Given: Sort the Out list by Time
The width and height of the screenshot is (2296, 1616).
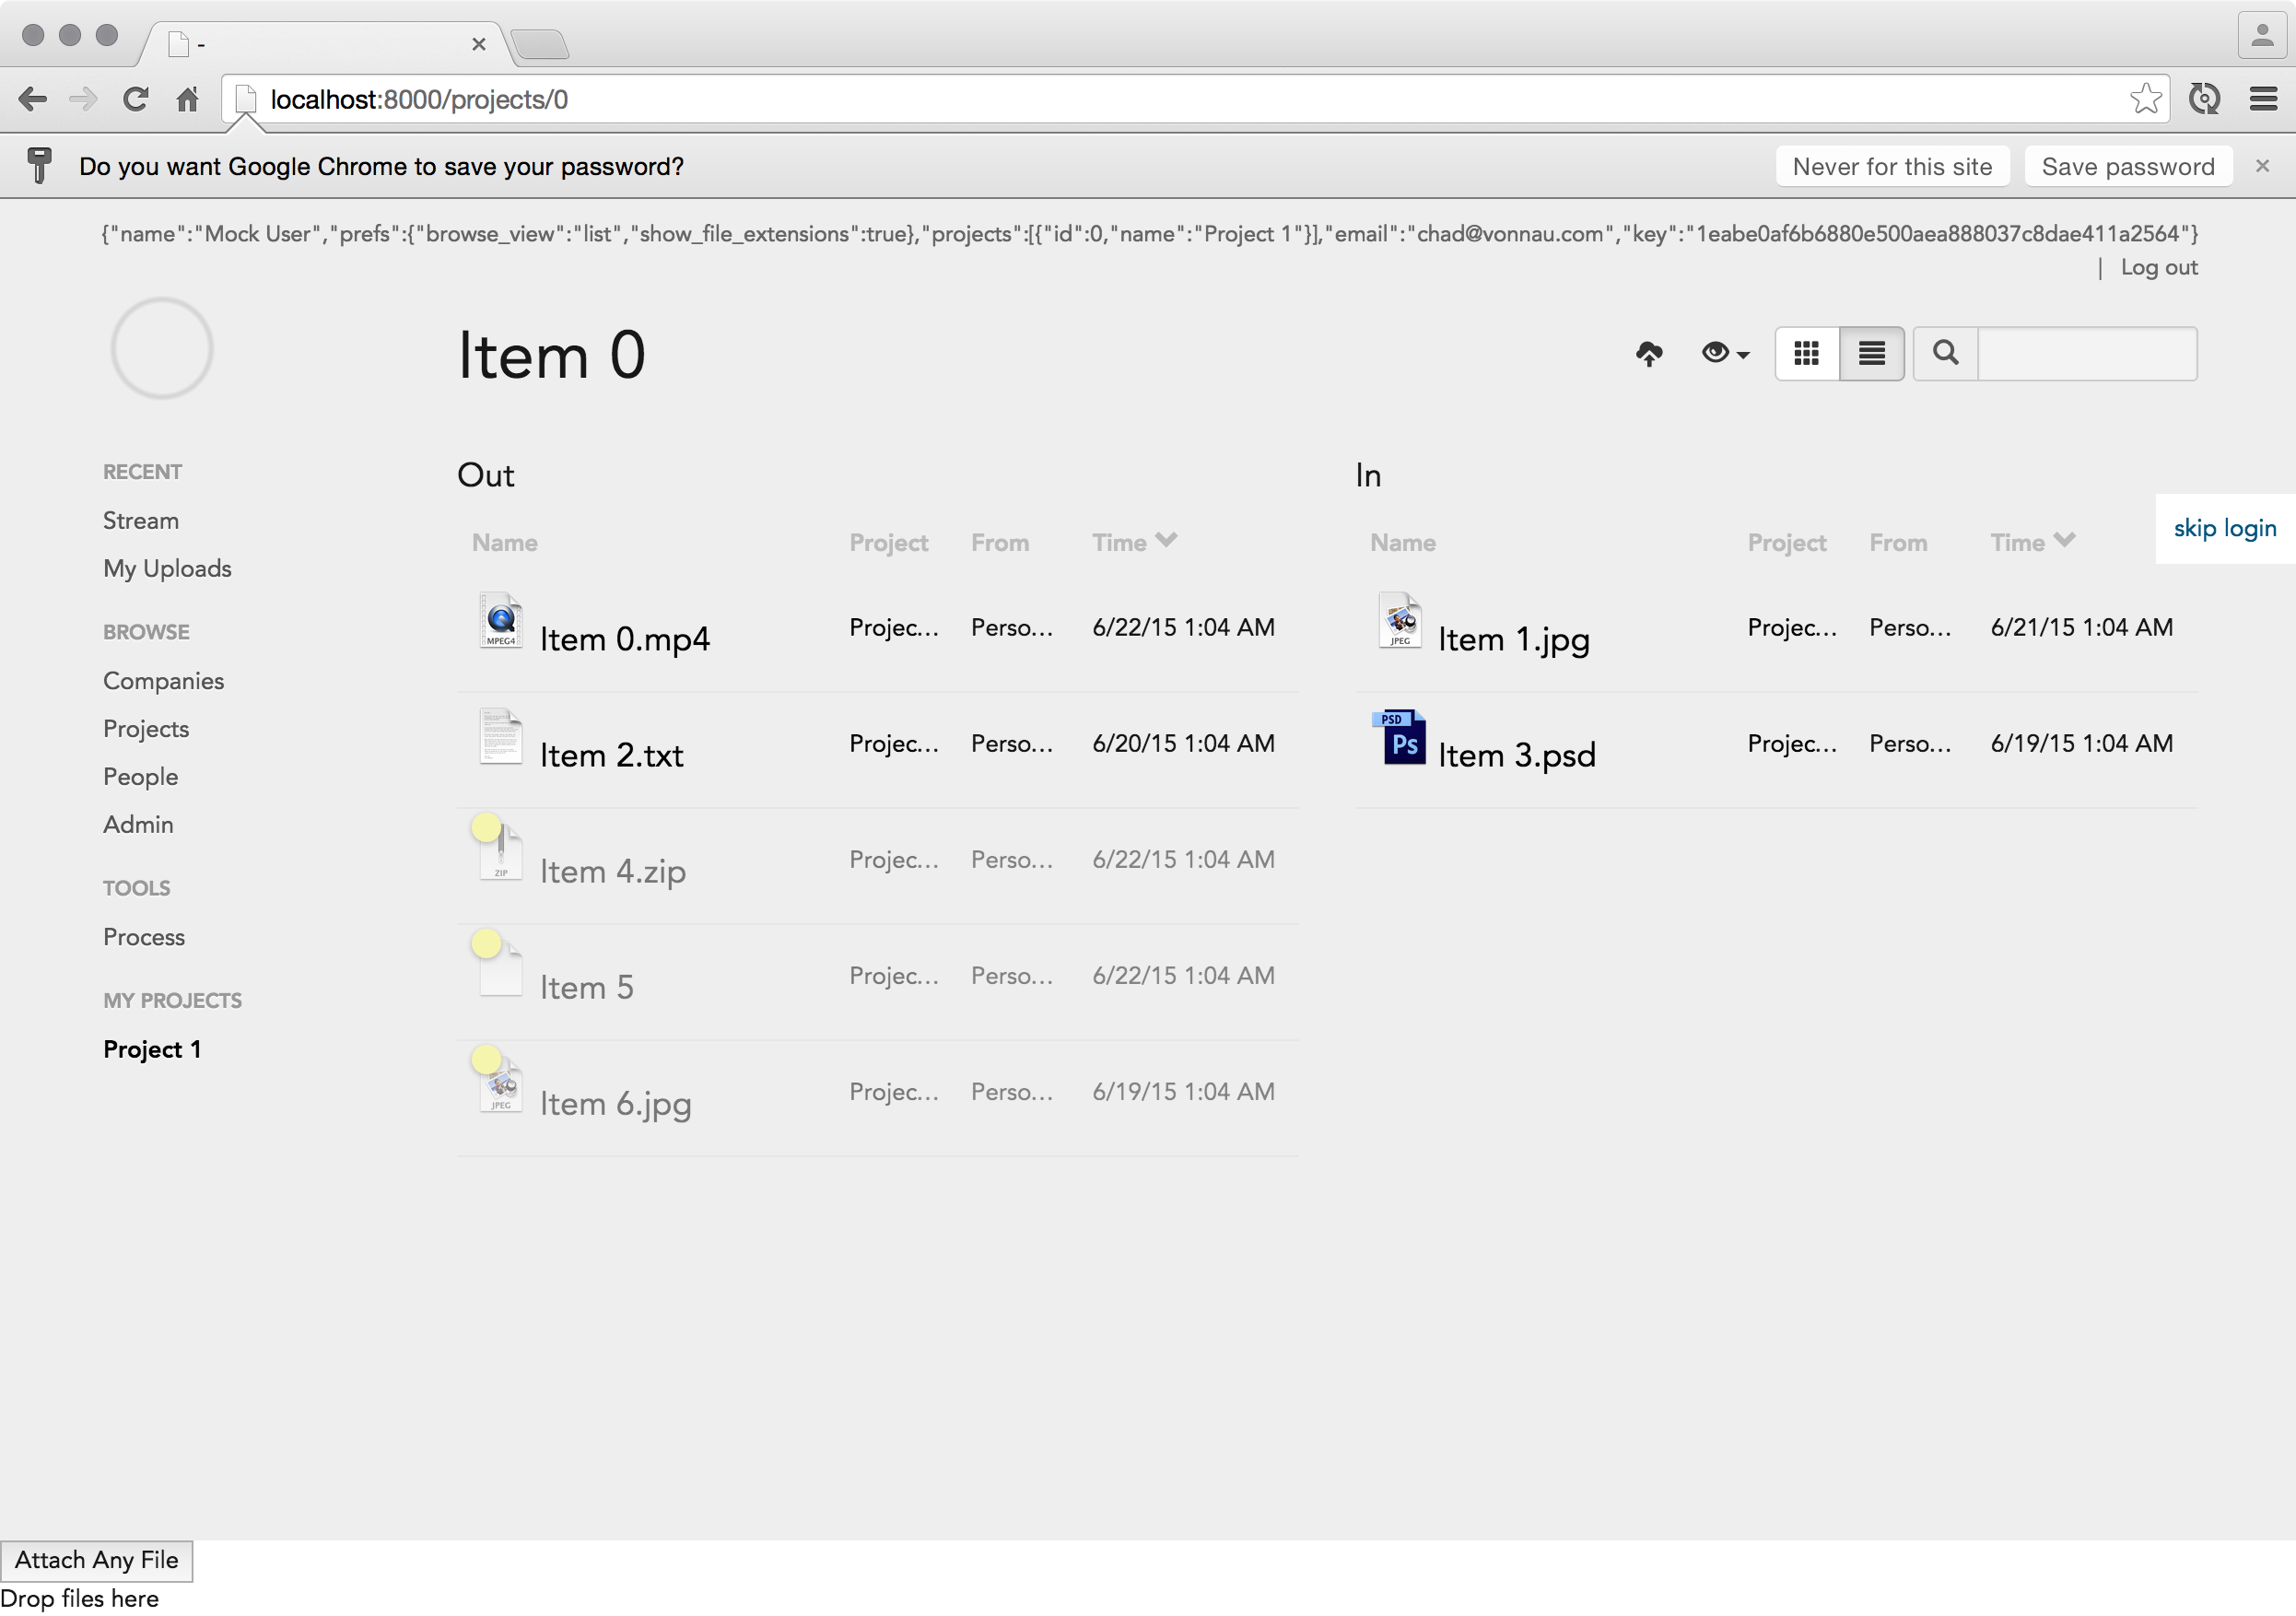Looking at the screenshot, I should (x=1133, y=542).
